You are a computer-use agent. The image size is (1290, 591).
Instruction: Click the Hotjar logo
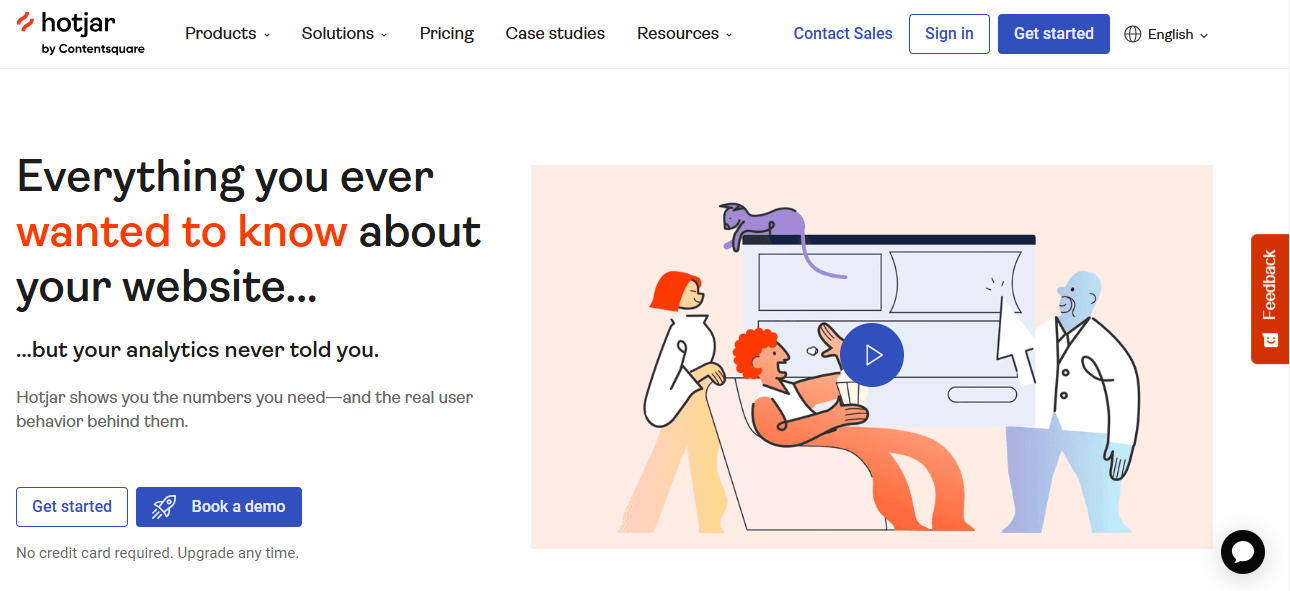click(x=81, y=33)
